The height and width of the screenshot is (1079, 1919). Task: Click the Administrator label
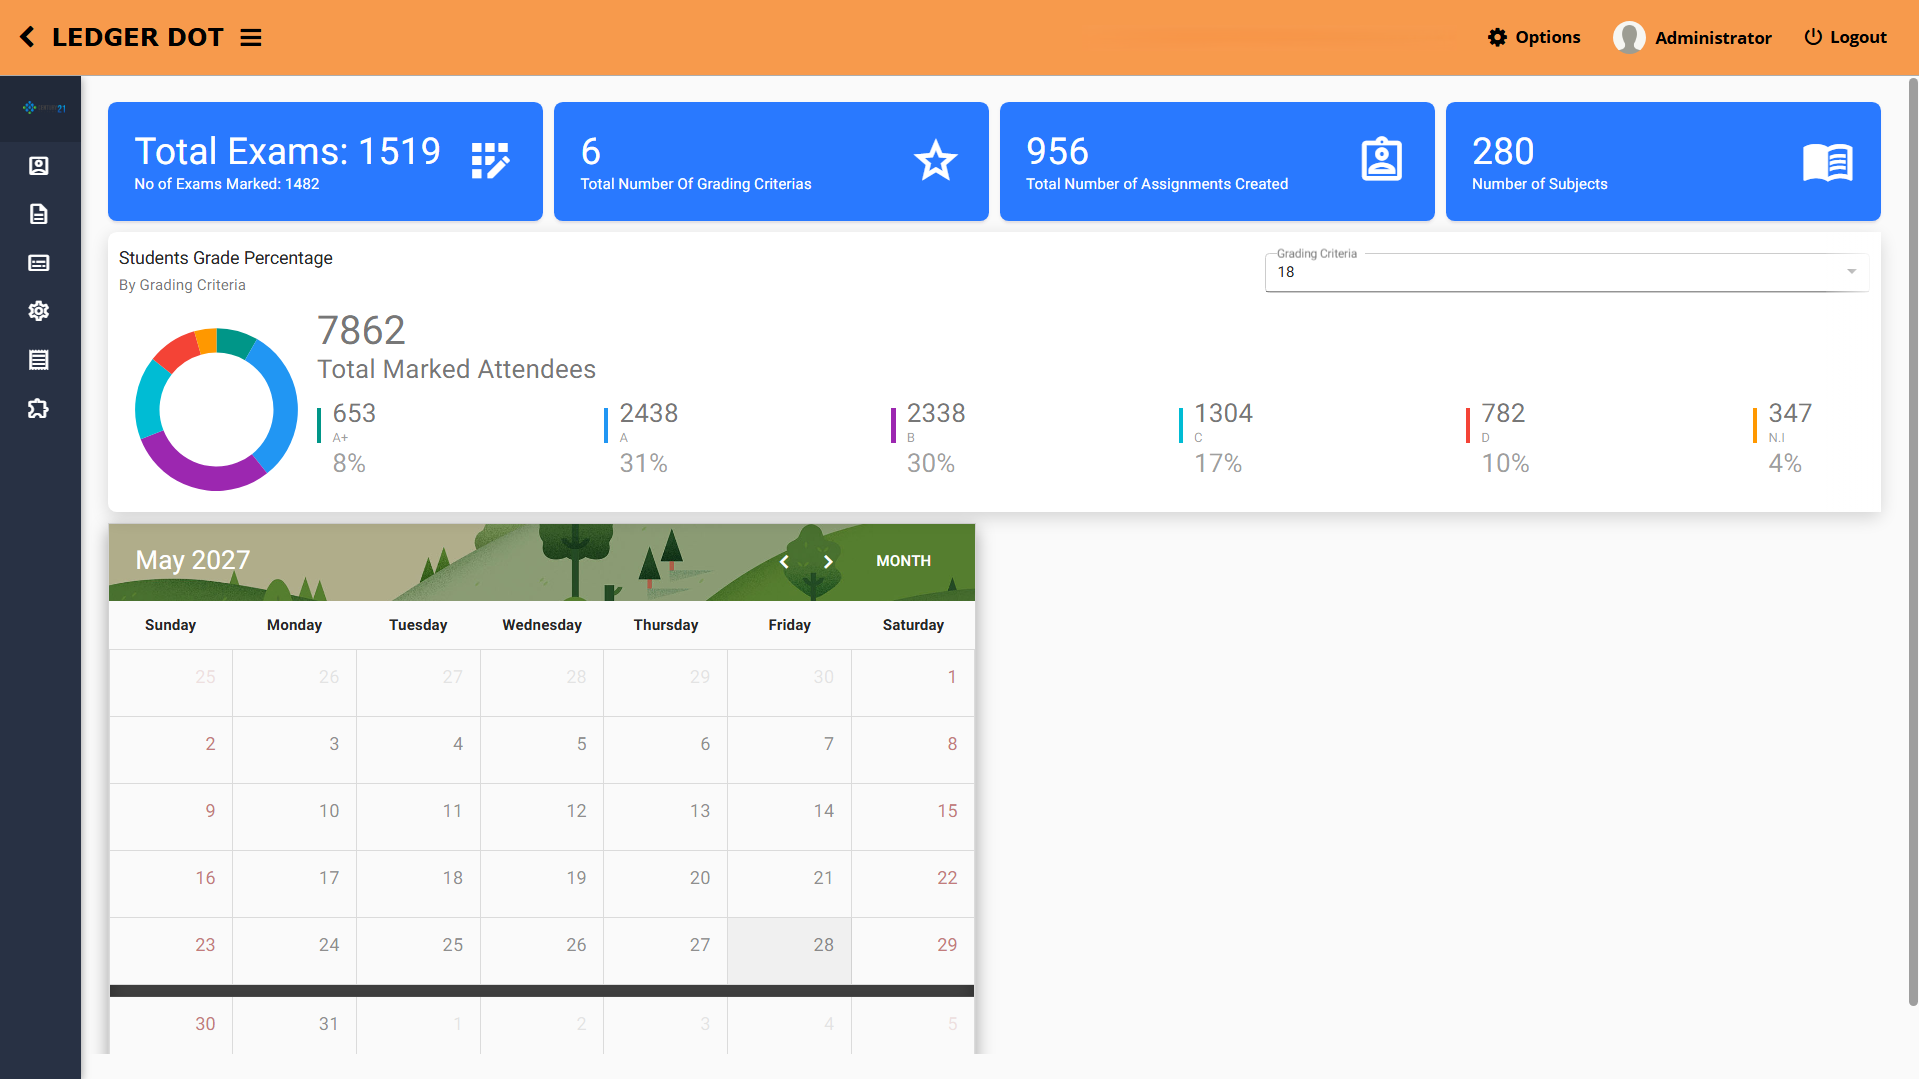(x=1713, y=38)
